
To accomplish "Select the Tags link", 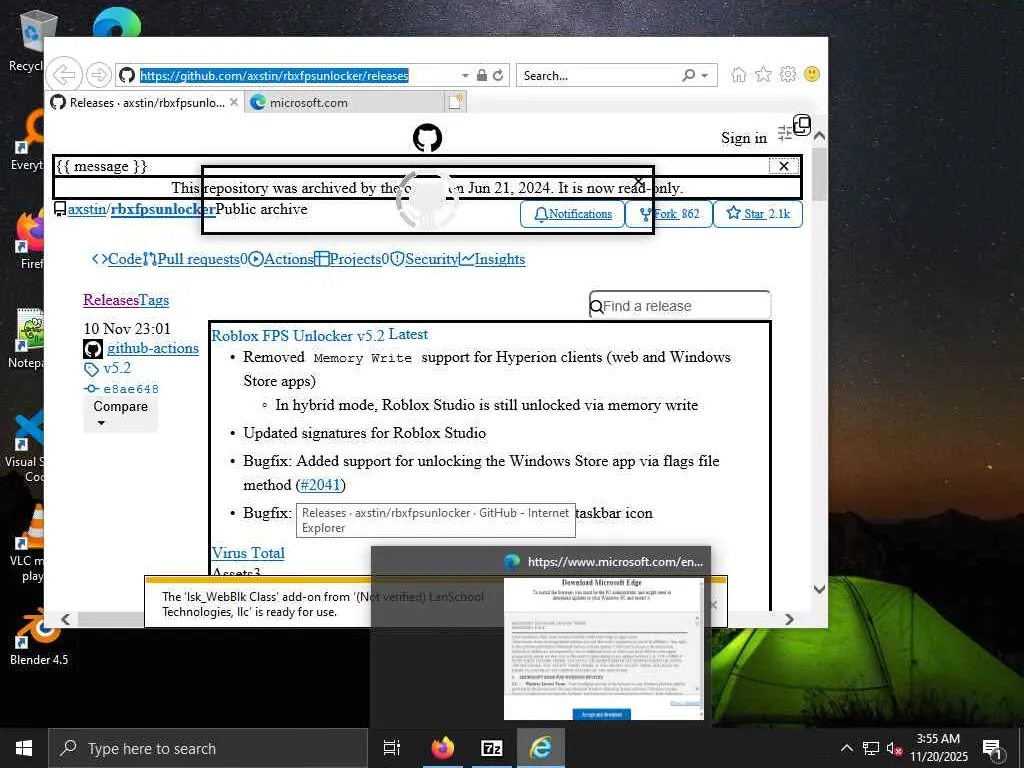I will click(x=154, y=300).
